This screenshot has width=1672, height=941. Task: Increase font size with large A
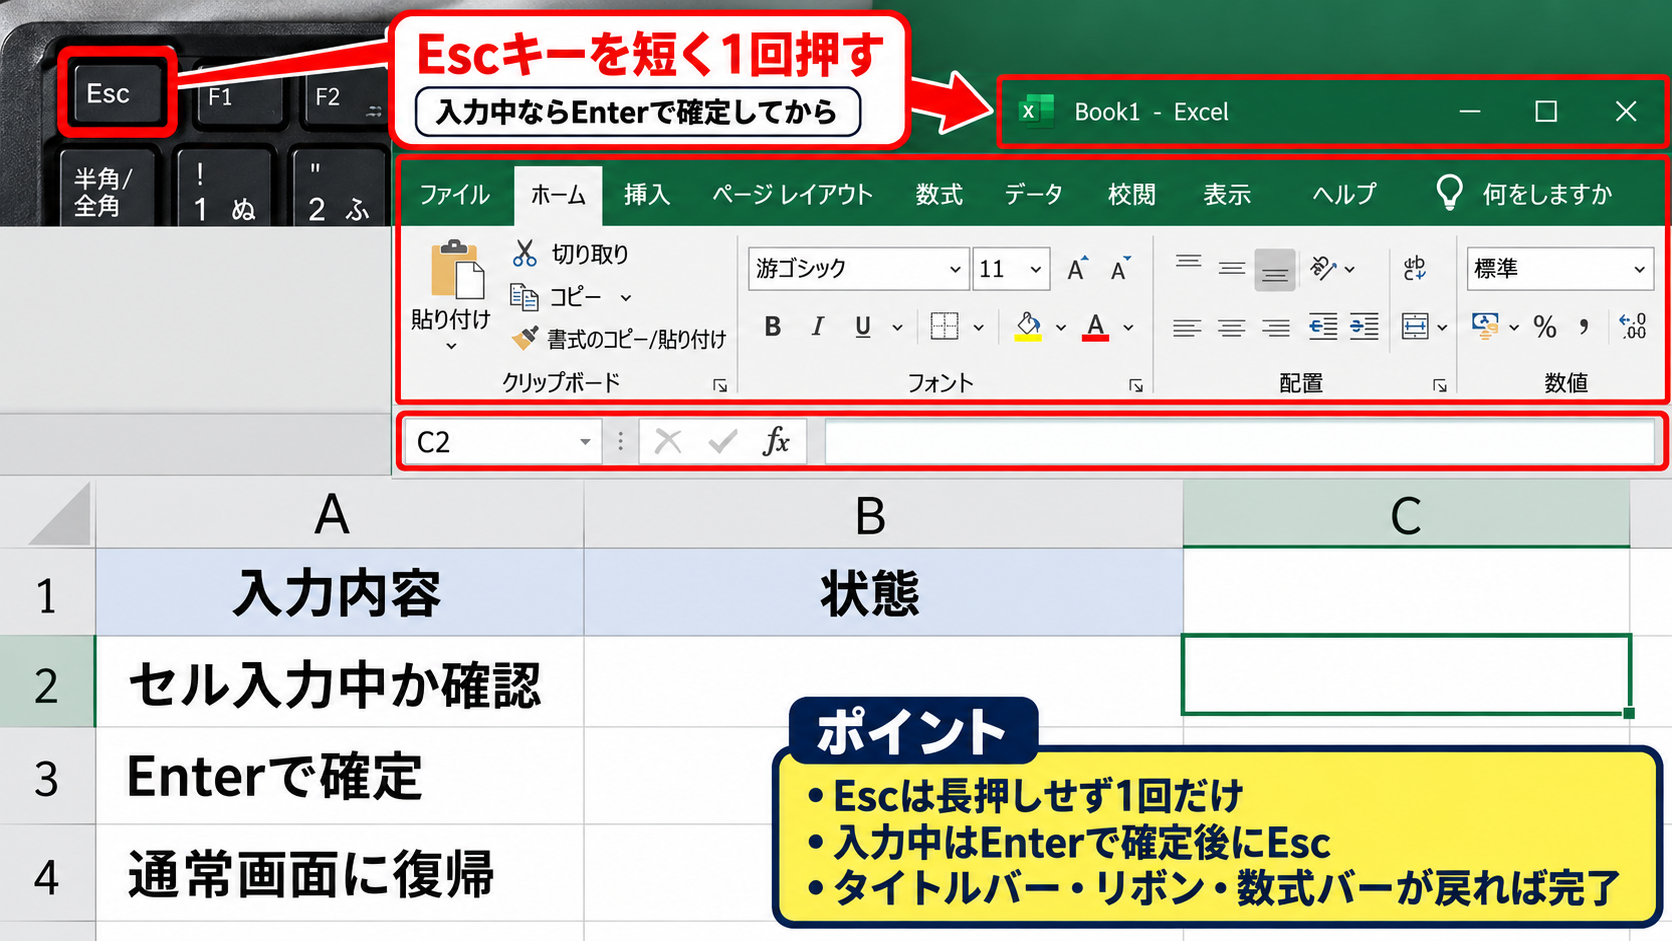1077,269
